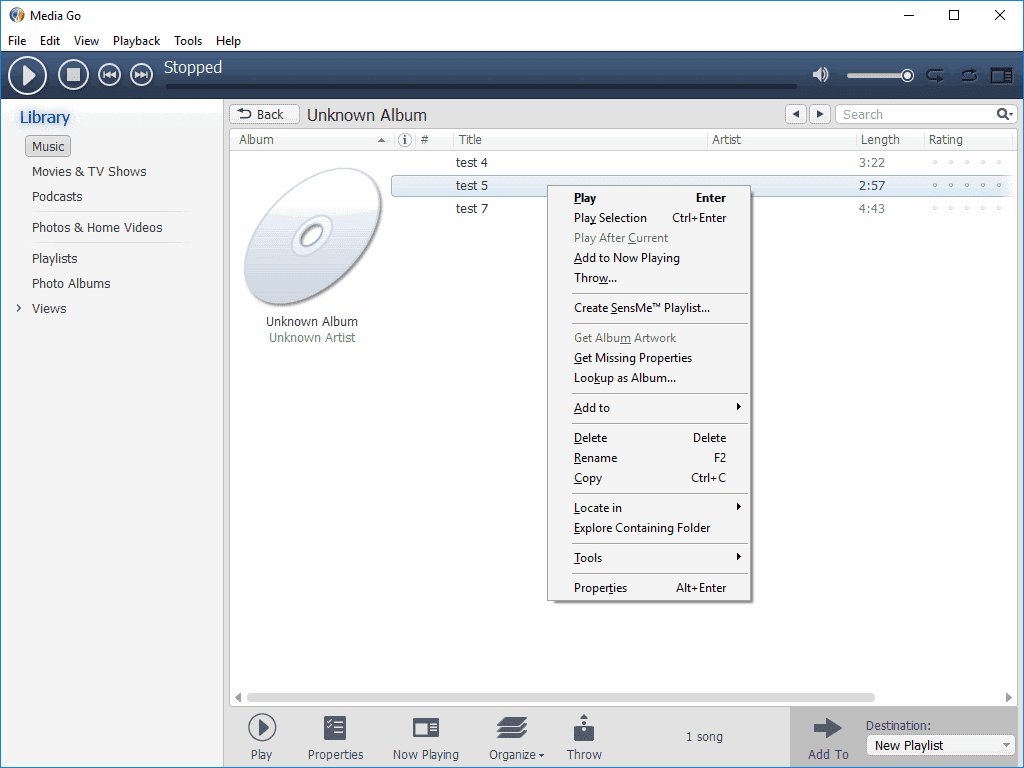Choose Lookup as Album...

(x=650, y=378)
